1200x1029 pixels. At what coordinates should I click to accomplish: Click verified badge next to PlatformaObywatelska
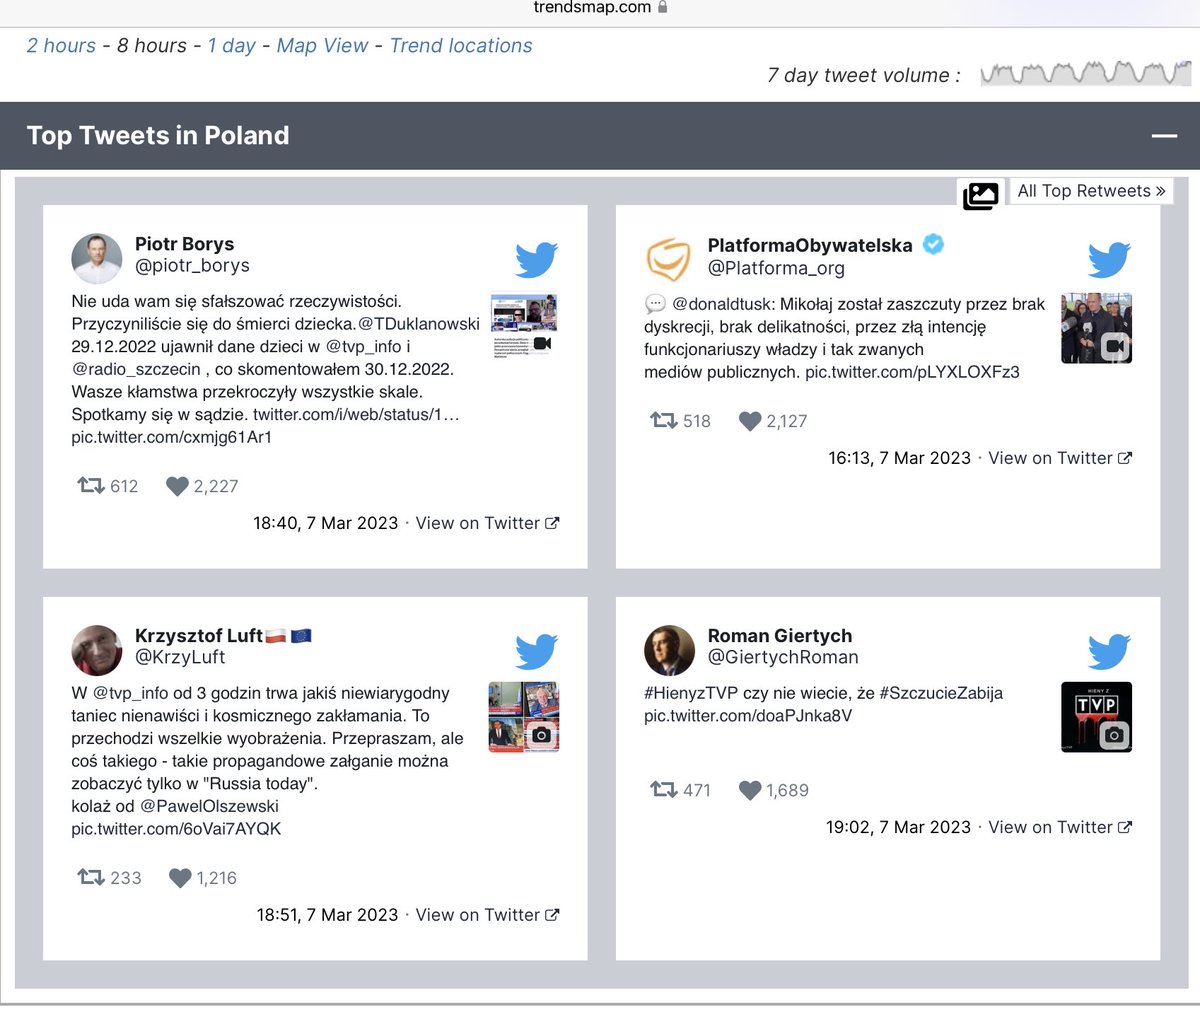(x=933, y=244)
